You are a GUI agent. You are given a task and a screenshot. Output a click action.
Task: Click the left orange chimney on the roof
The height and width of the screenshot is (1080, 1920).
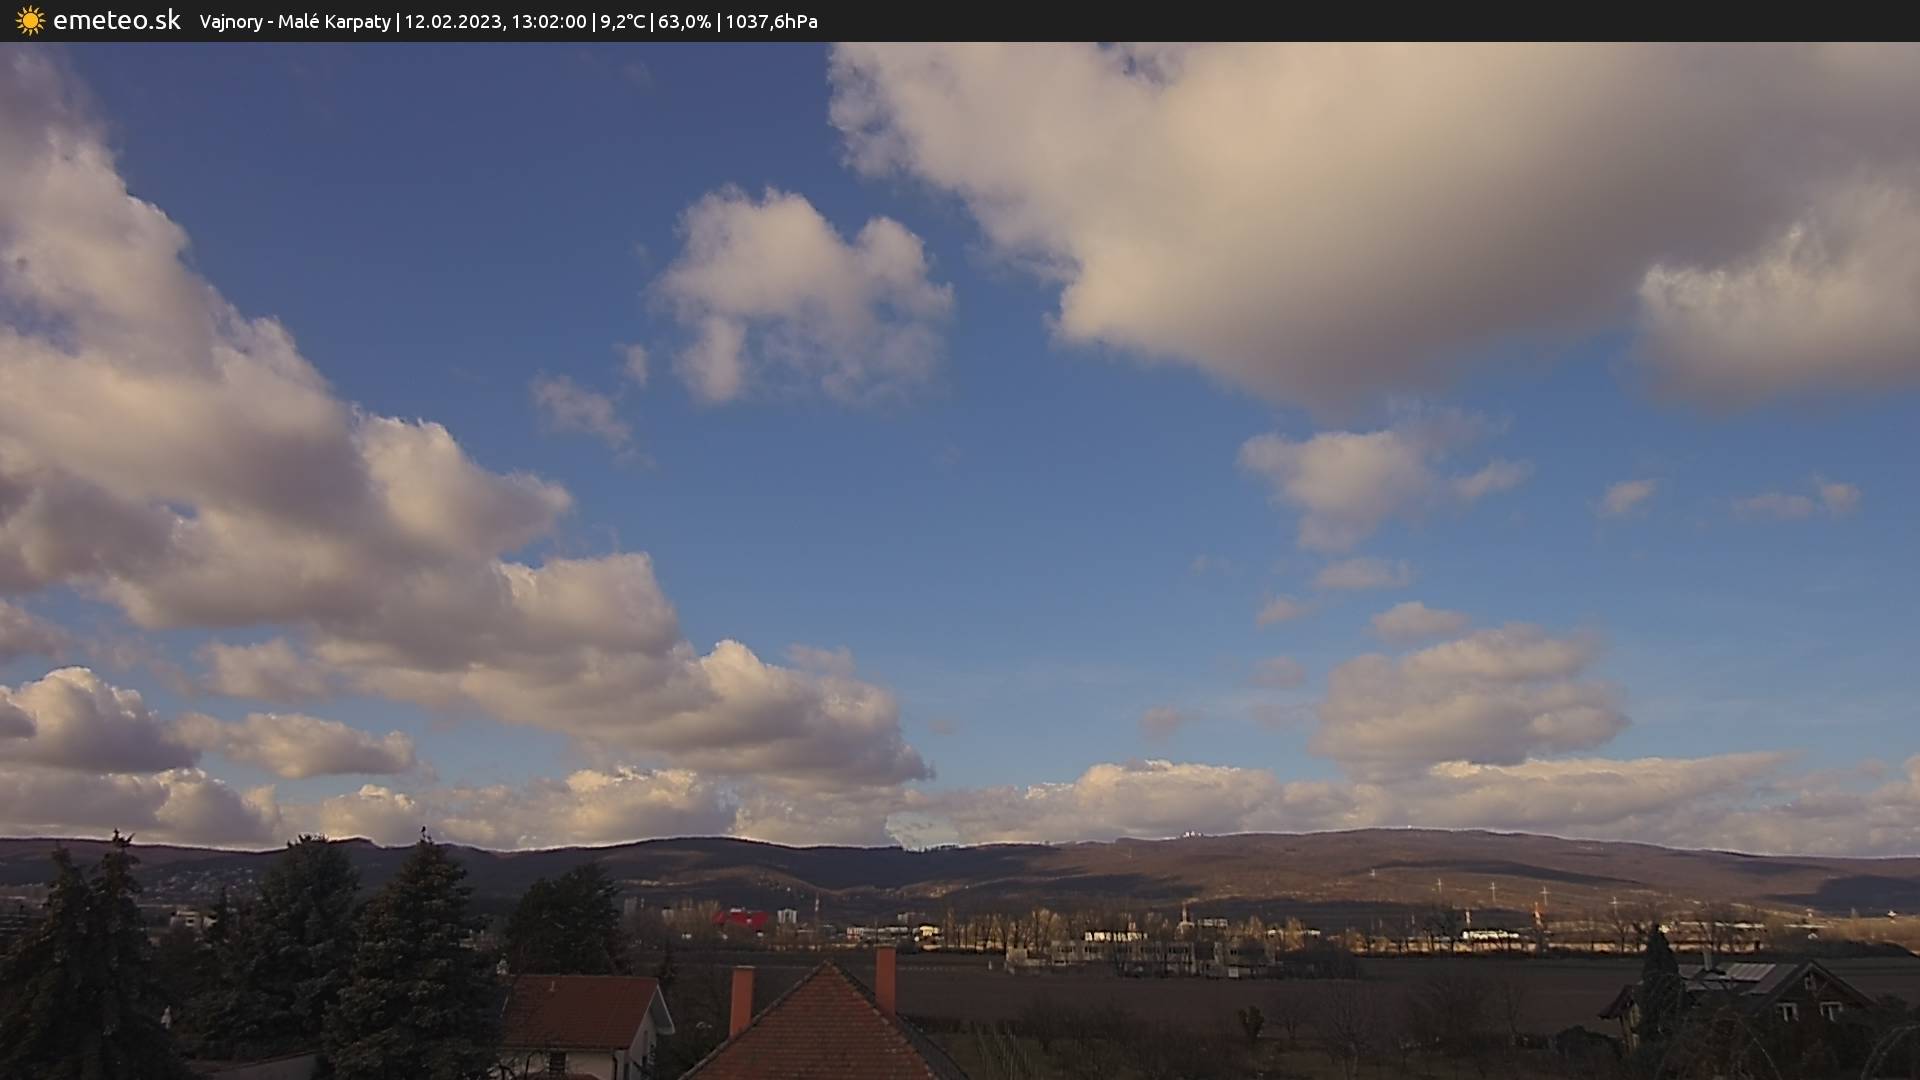tap(741, 1000)
